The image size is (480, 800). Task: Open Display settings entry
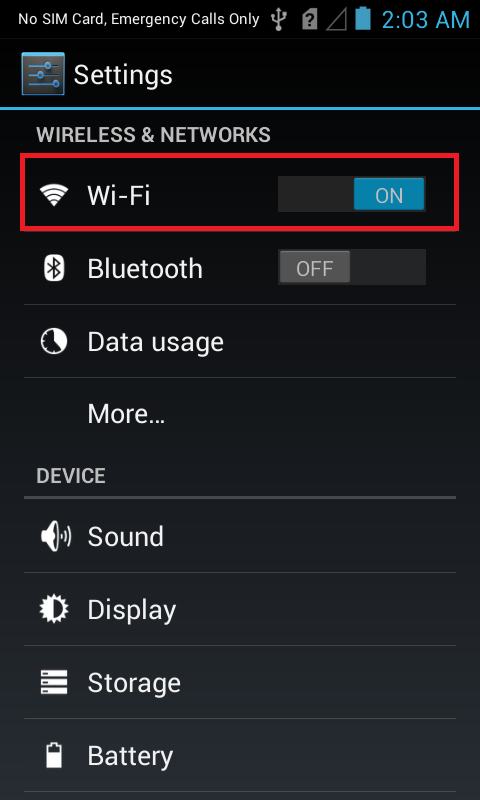(240, 609)
